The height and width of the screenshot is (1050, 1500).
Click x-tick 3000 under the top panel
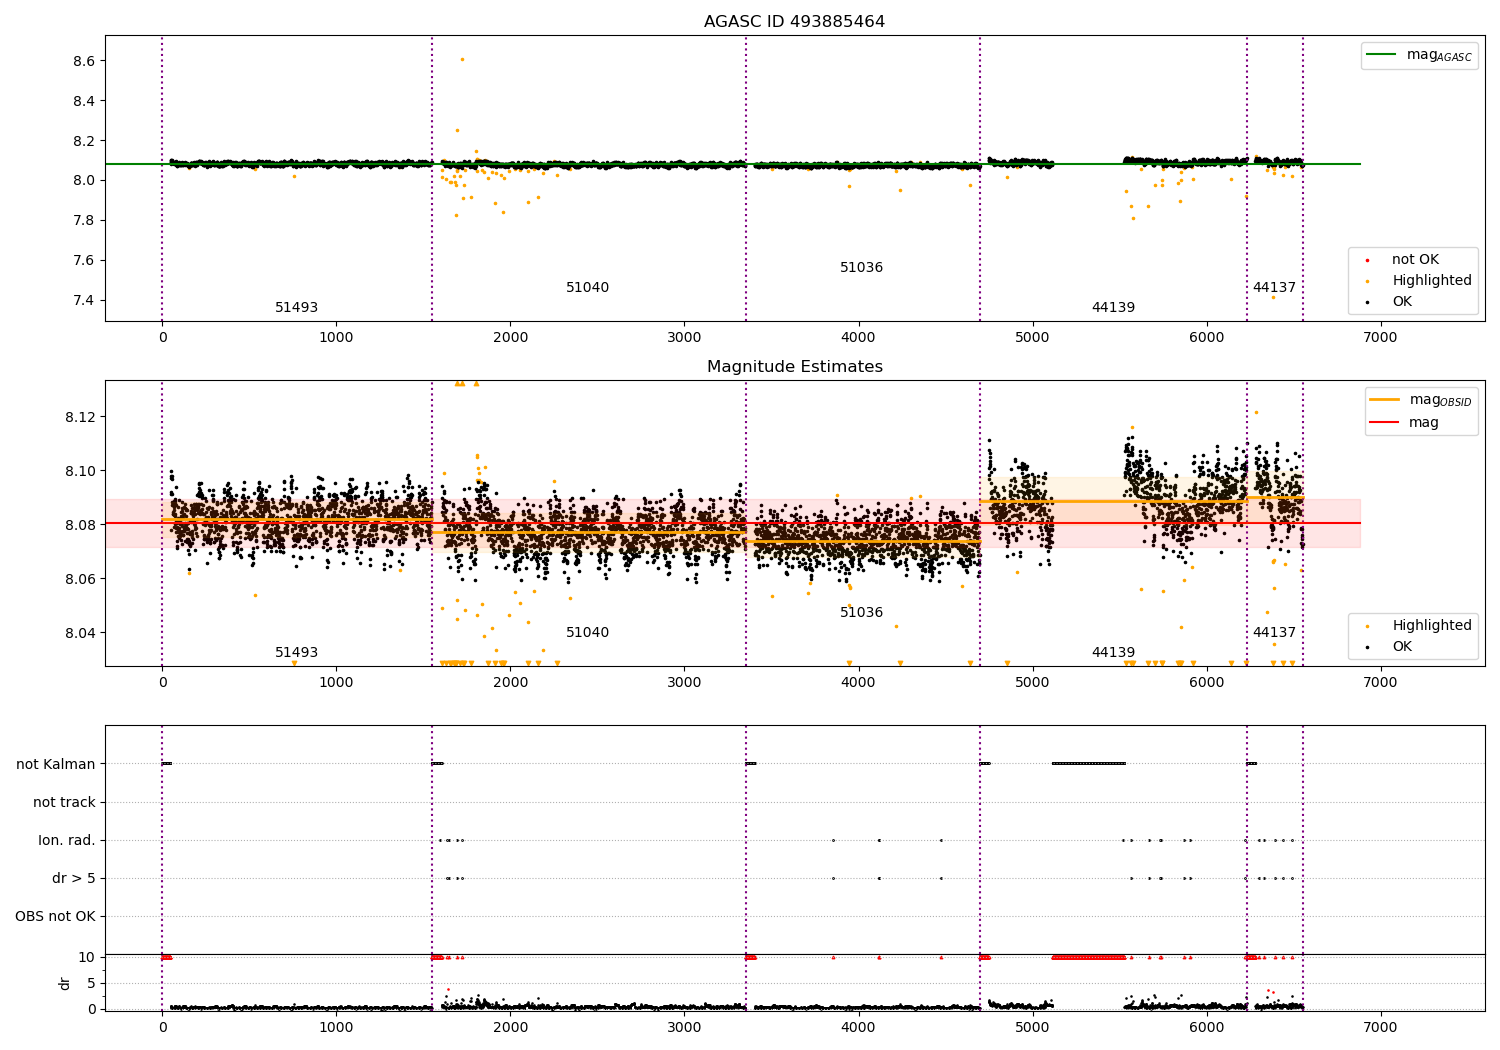(684, 338)
